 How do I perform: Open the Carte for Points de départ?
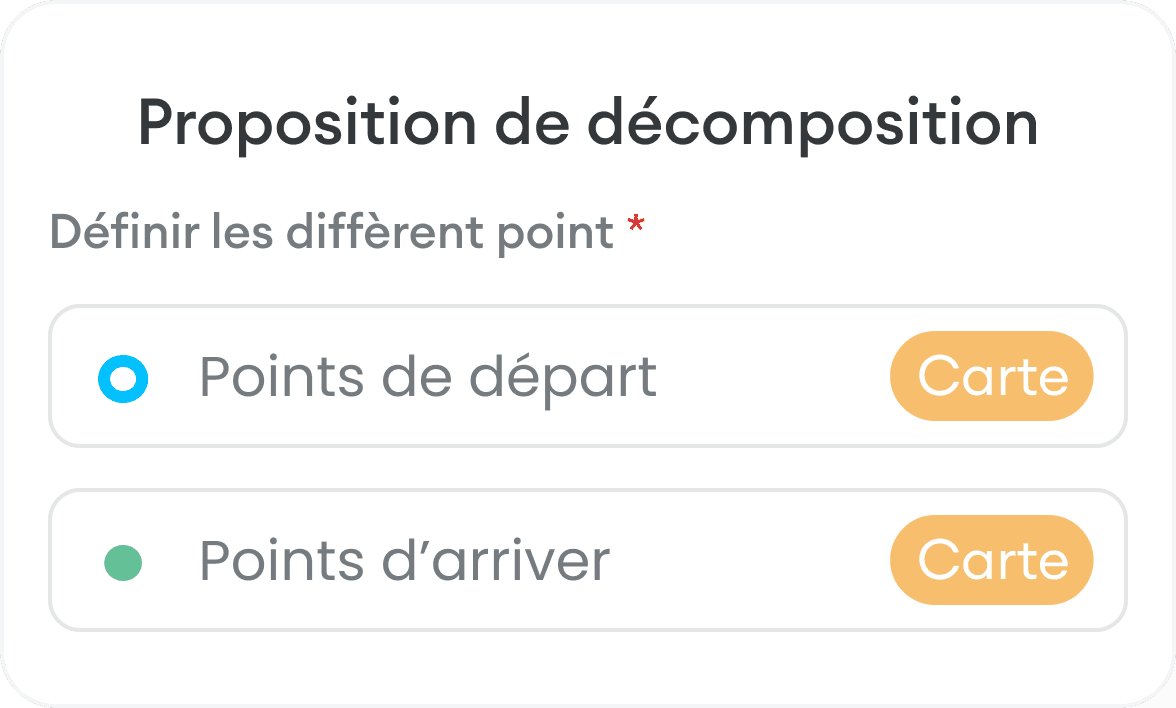(991, 376)
